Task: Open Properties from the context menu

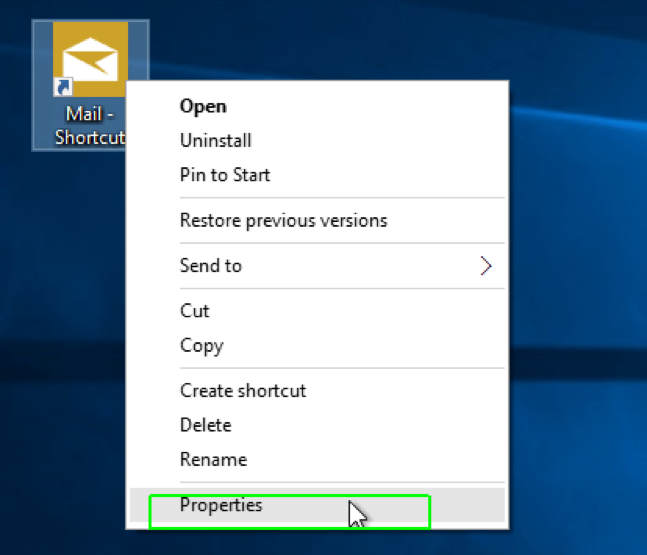Action: (x=221, y=505)
